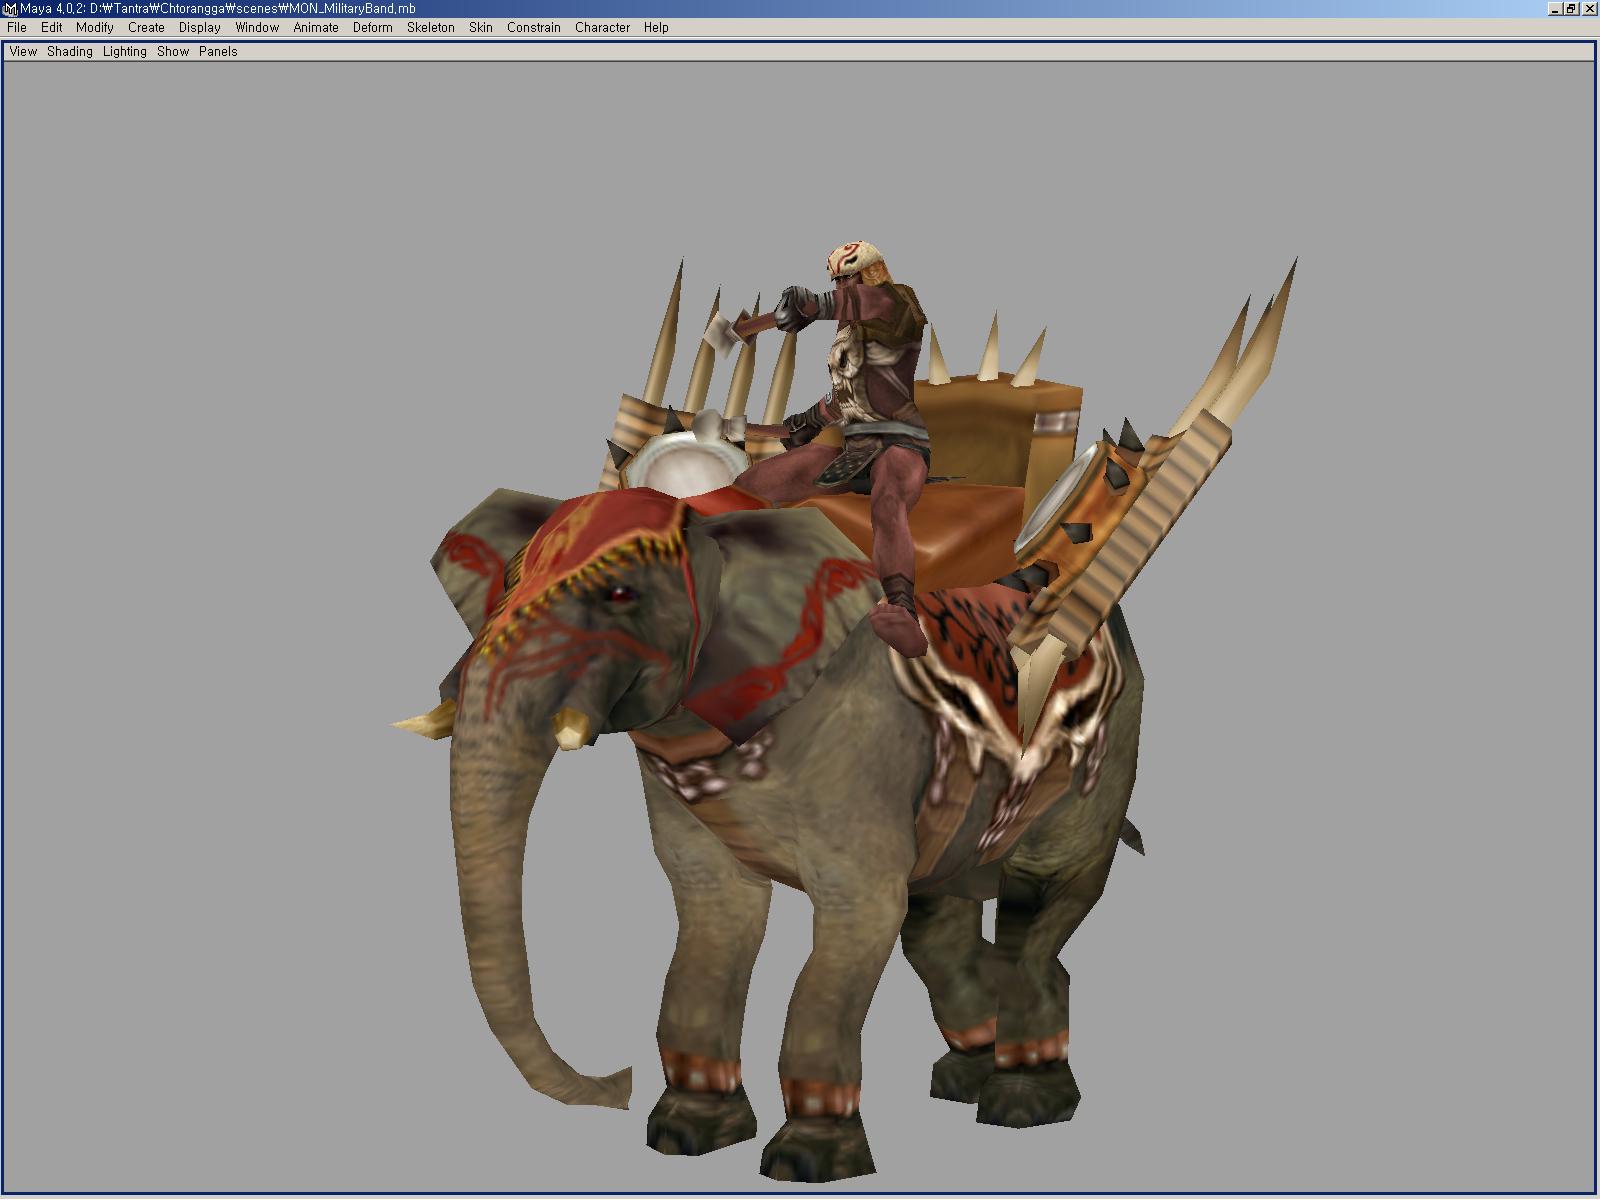The width and height of the screenshot is (1600, 1200).
Task: Click the Maya icon in title bar
Action: point(9,9)
